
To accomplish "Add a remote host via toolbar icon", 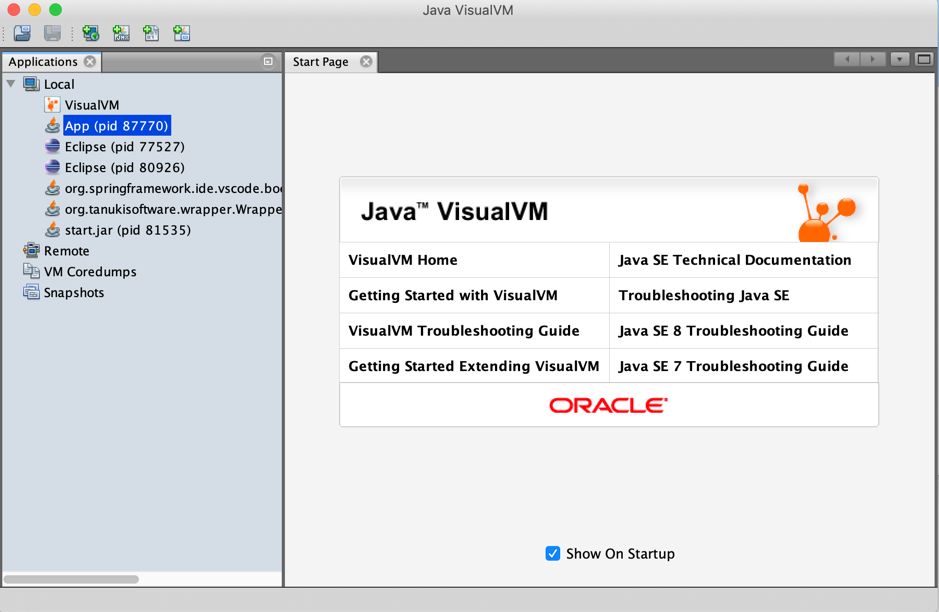I will coord(91,33).
